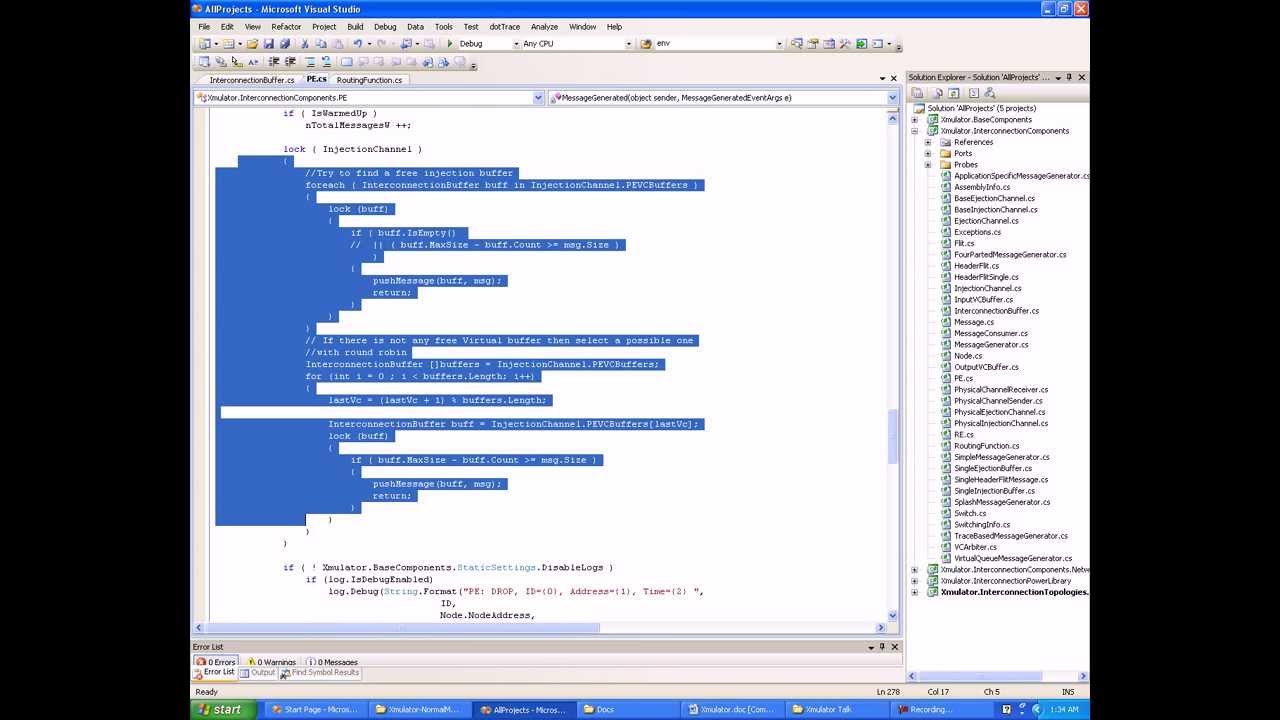Open the Debug configuration dropdown

[516, 44]
